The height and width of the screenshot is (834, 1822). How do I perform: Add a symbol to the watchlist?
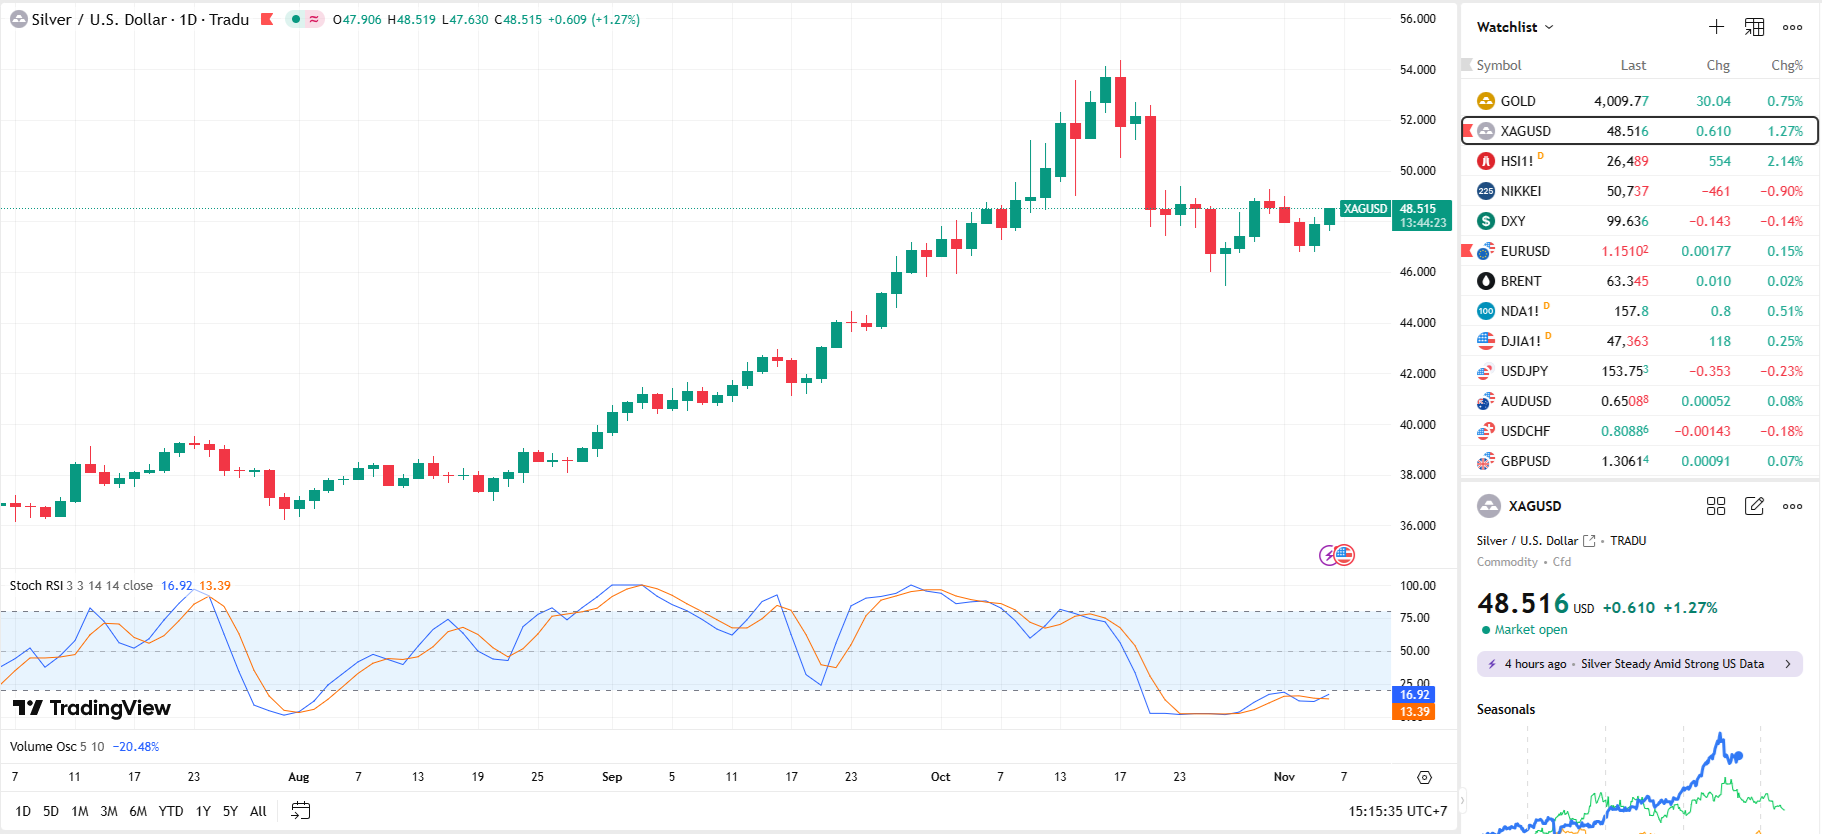tap(1716, 27)
